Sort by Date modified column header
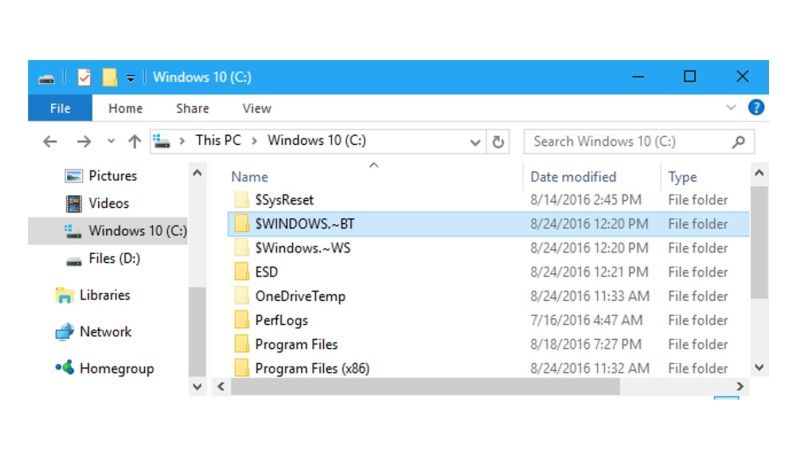This screenshot has height=450, width=800. pos(573,177)
